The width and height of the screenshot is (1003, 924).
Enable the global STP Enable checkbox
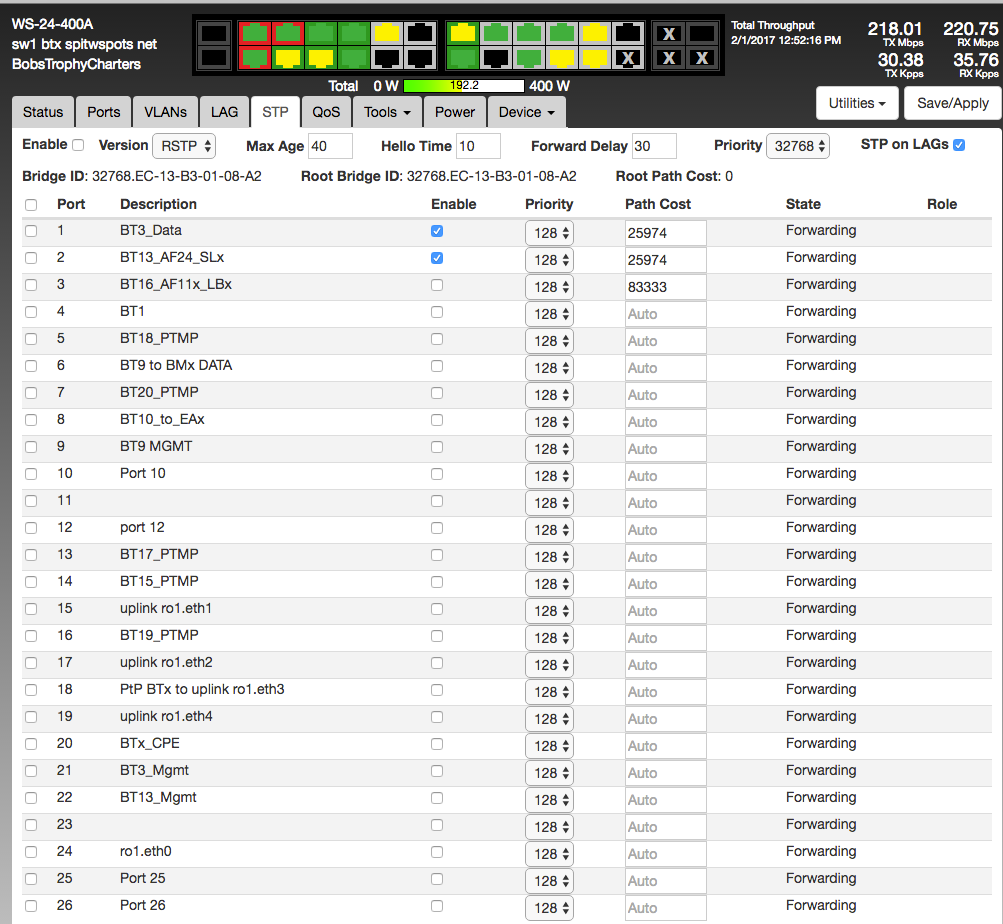(x=78, y=145)
